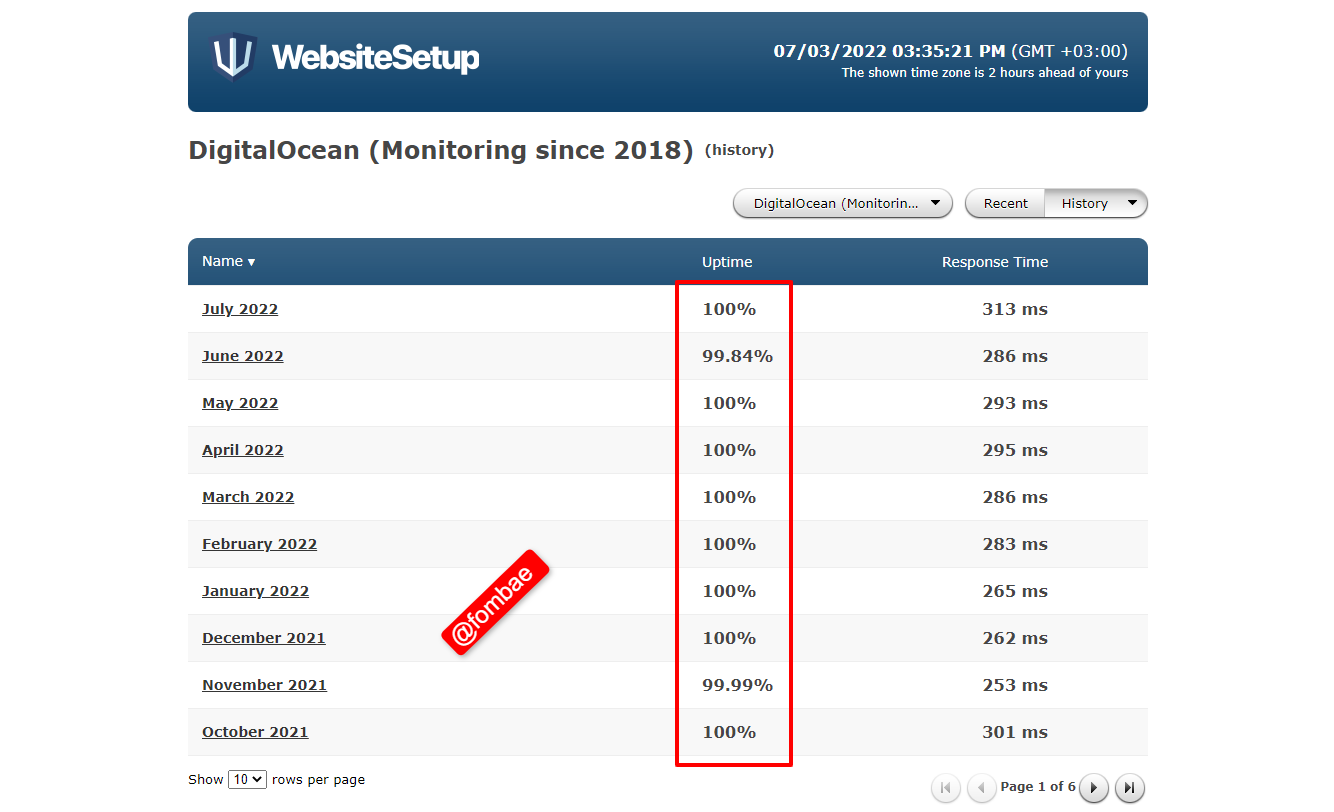1334x812 pixels.
Task: Select the 99.99% uptime value for November
Action: coord(738,685)
